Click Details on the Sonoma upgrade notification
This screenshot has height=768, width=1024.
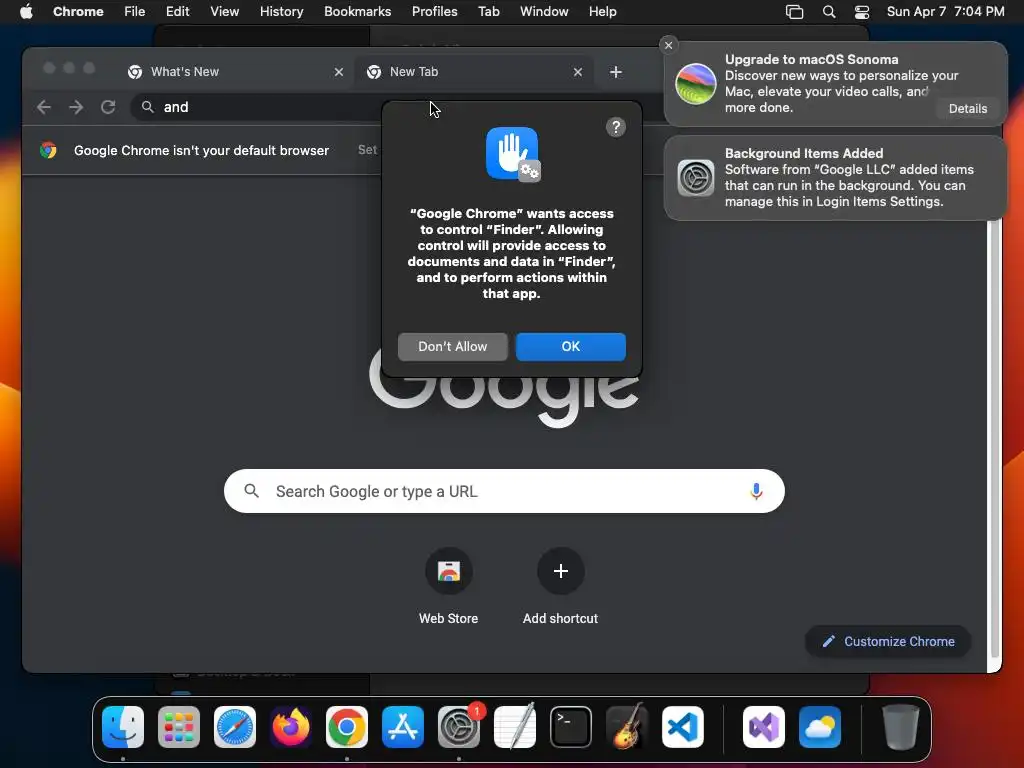967,108
